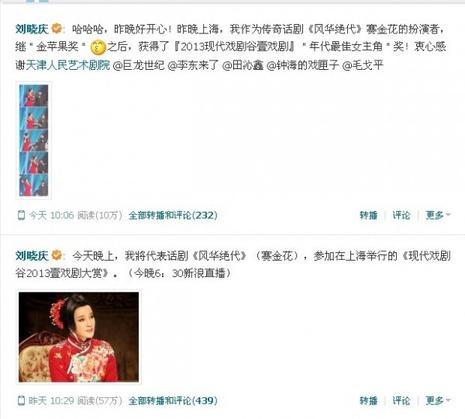Image resolution: width=465 pixels, height=419 pixels.
Task: Click 转播 on the first post
Action: pyautogui.click(x=369, y=215)
